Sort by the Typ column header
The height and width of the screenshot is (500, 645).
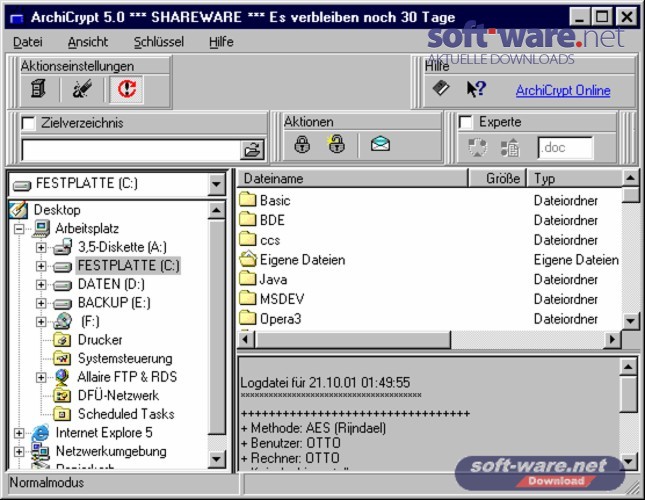574,178
